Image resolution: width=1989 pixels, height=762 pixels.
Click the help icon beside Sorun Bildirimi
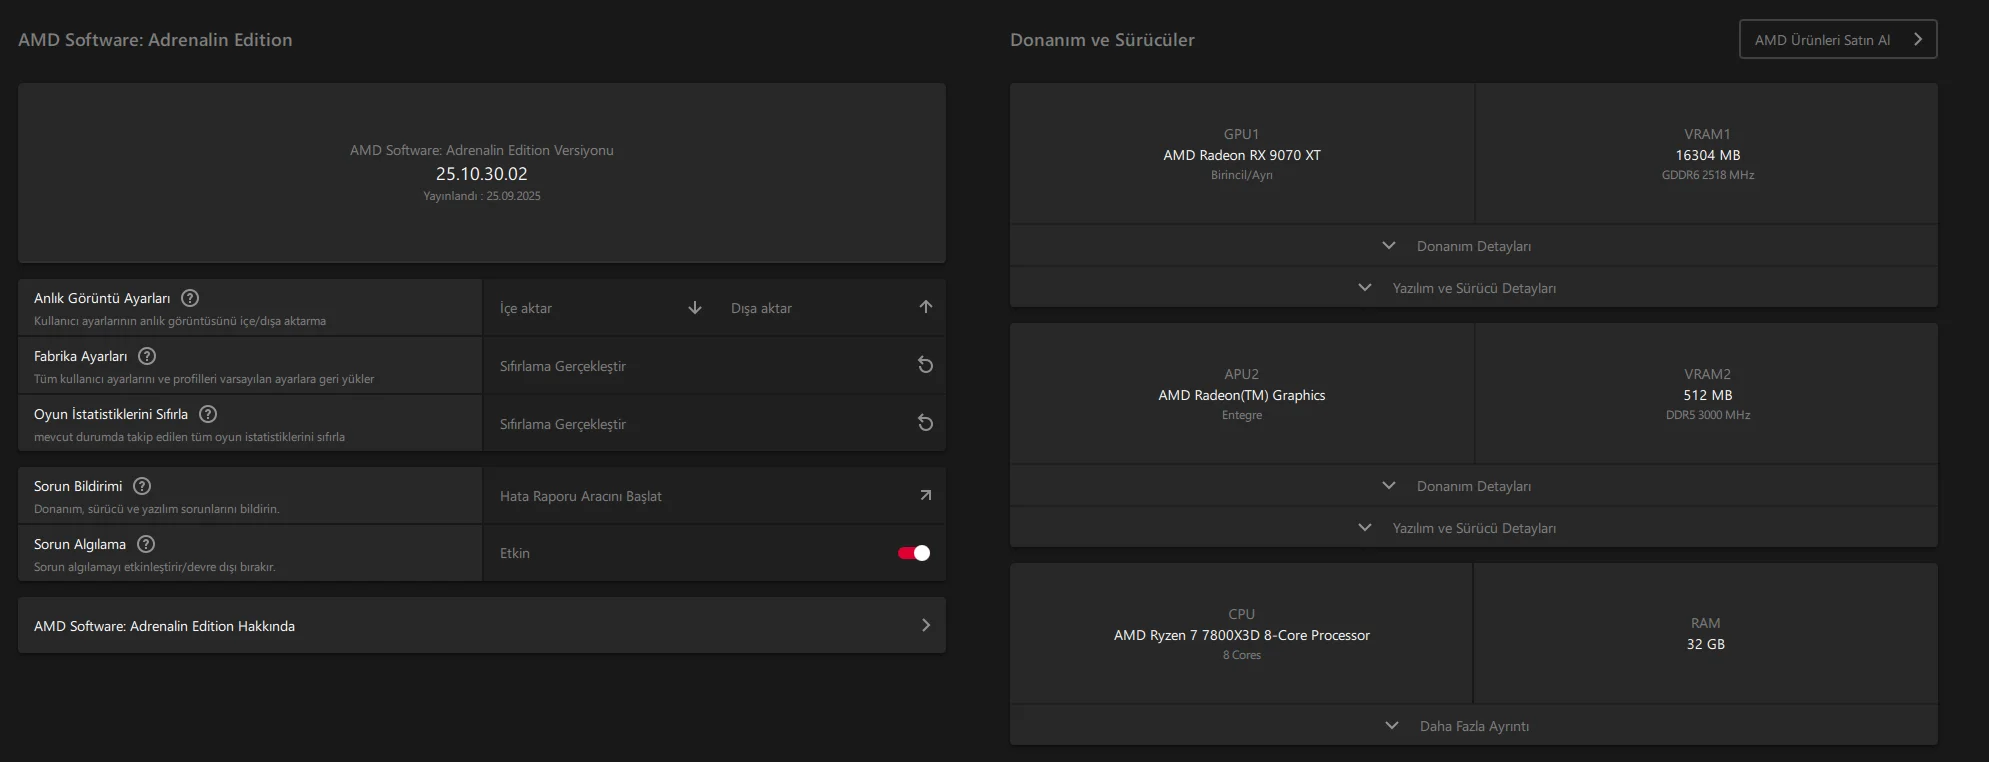pyautogui.click(x=142, y=486)
